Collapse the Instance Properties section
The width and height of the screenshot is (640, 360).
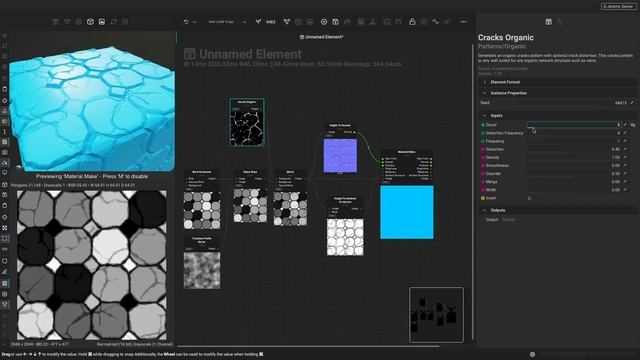(556, 93)
